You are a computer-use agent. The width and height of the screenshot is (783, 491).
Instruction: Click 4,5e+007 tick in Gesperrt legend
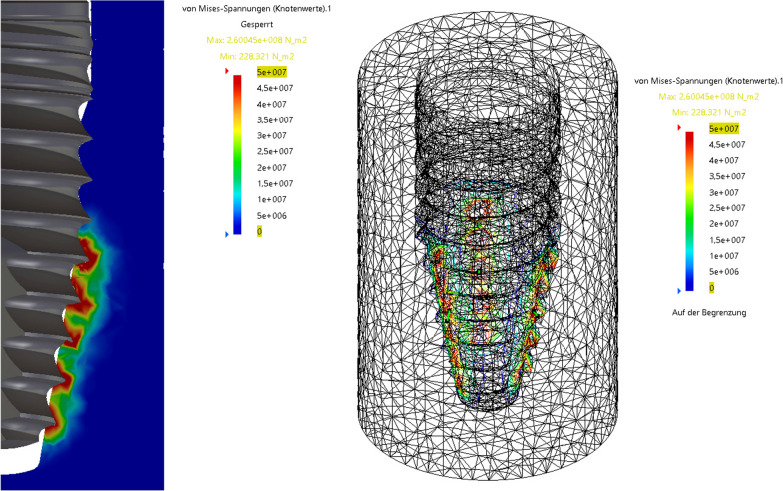pyautogui.click(x=275, y=88)
